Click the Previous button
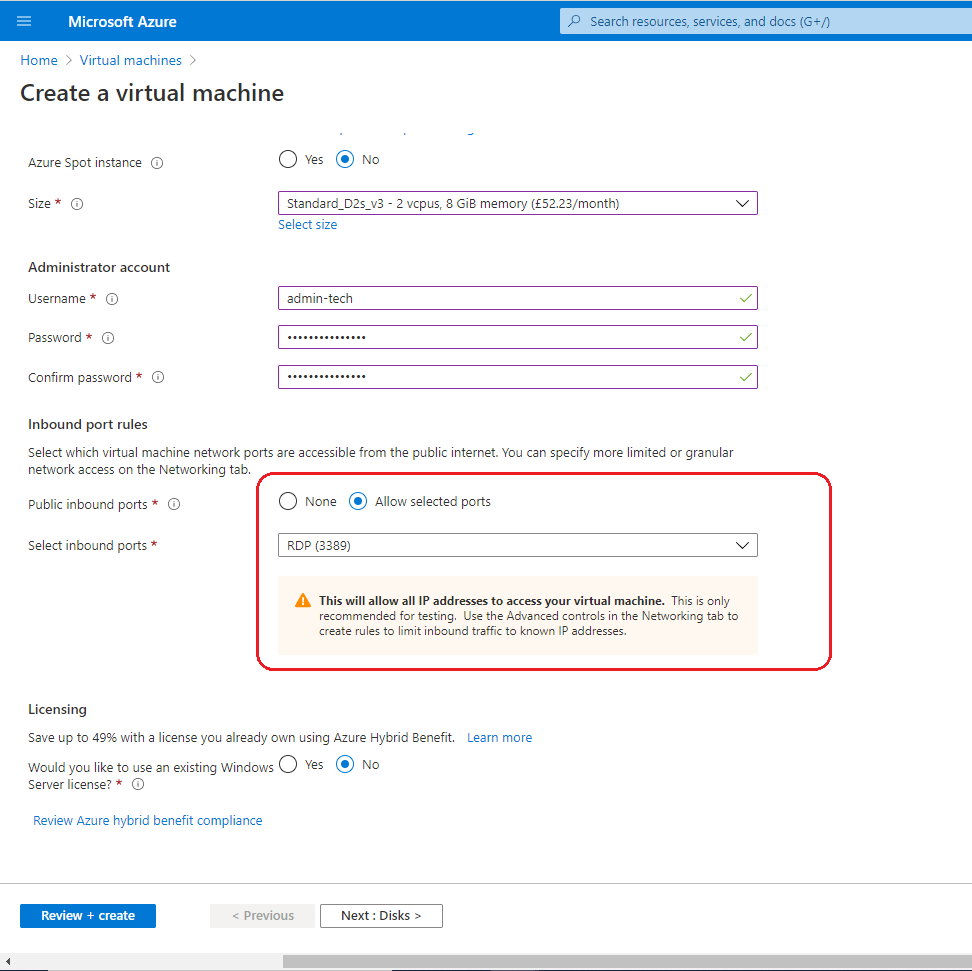 pos(263,916)
